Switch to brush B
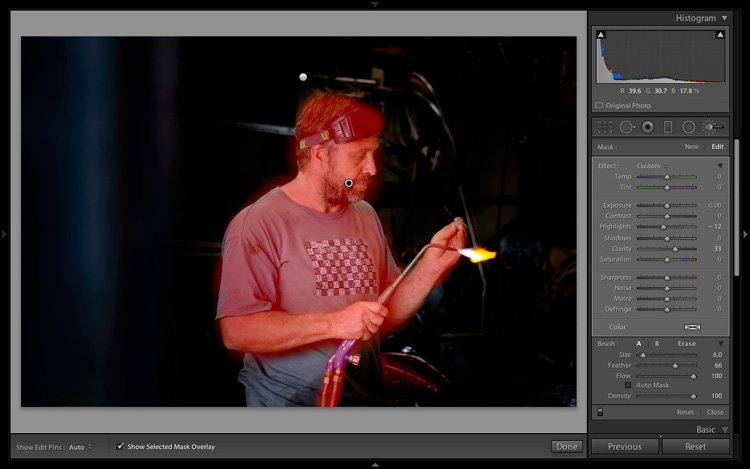Viewport: 750px width, 469px height. click(656, 343)
